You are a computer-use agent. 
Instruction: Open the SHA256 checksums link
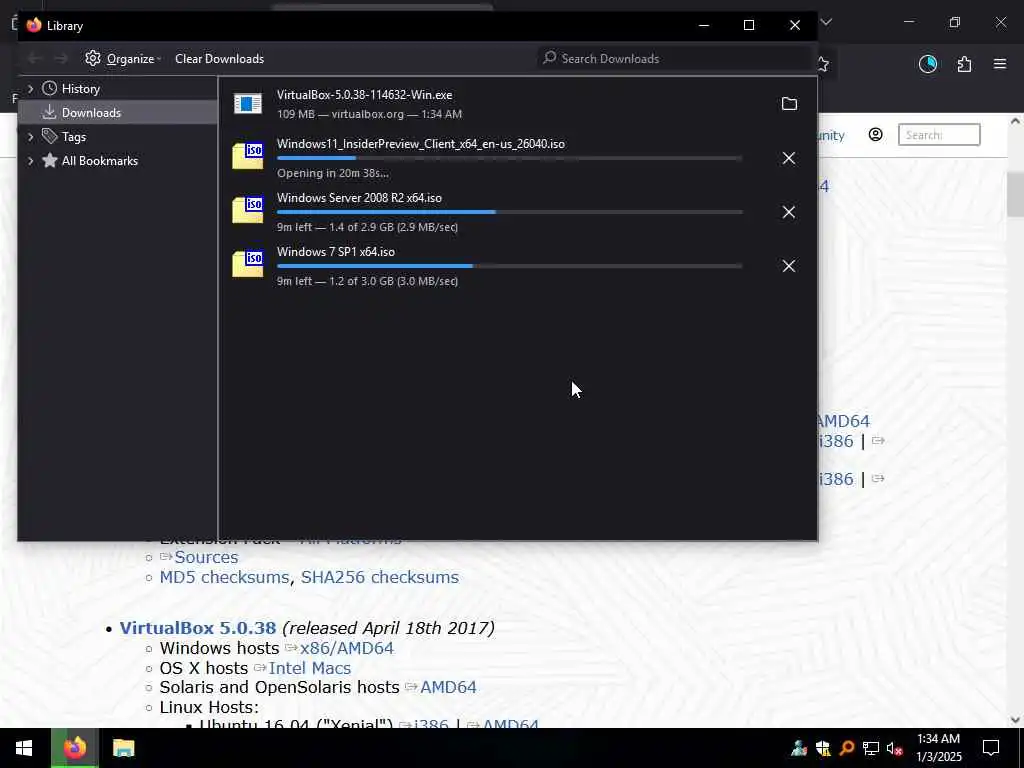[x=379, y=577]
